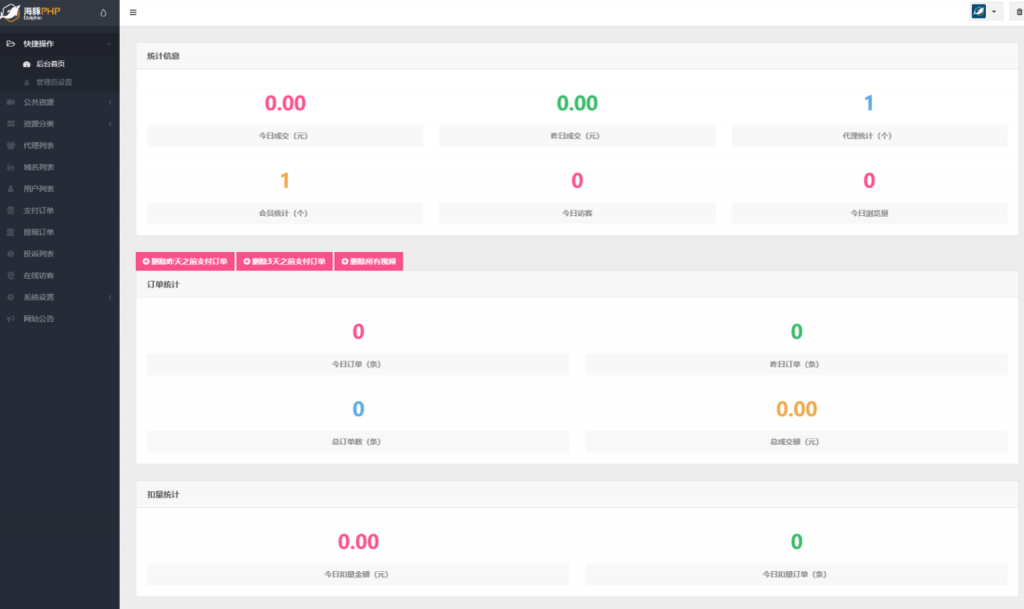Click the grid icon beside 资源分类
The height and width of the screenshot is (609, 1024).
click(x=11, y=124)
